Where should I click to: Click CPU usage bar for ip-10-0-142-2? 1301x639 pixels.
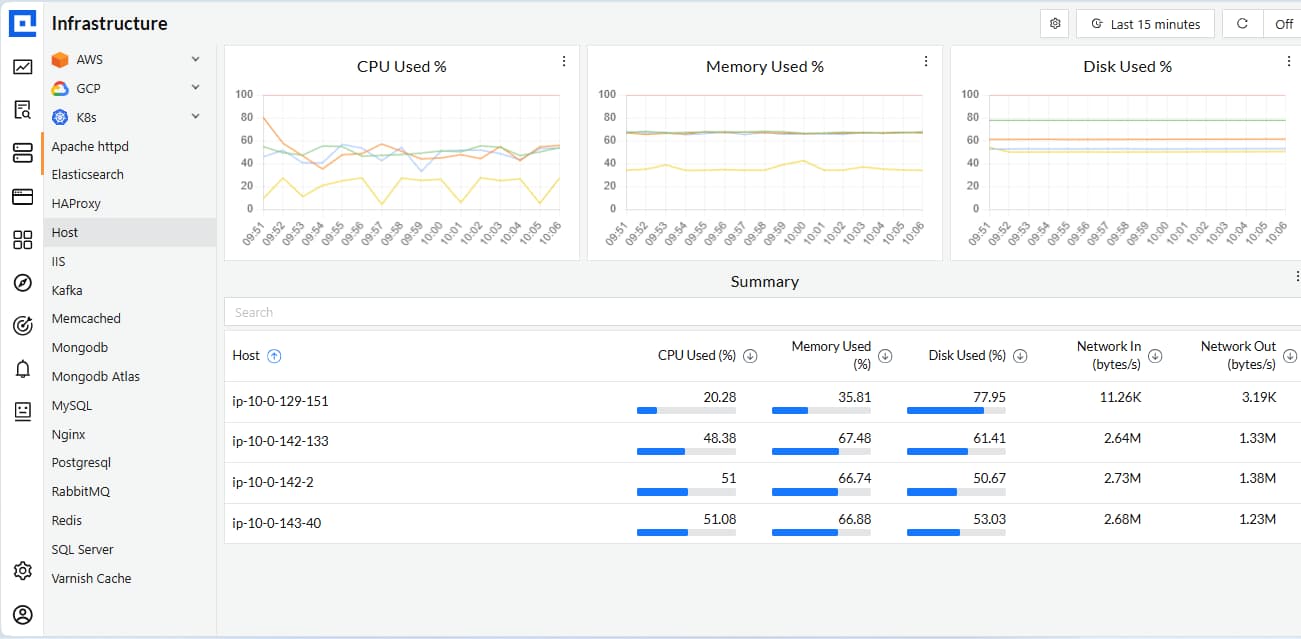point(661,492)
